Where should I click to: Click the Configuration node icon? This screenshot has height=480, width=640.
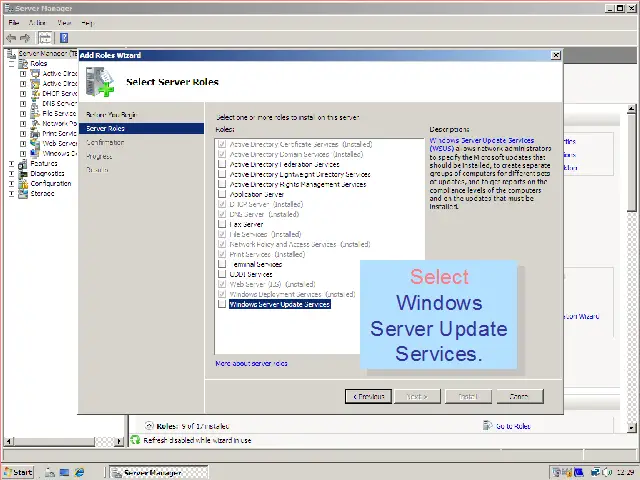tap(23, 184)
